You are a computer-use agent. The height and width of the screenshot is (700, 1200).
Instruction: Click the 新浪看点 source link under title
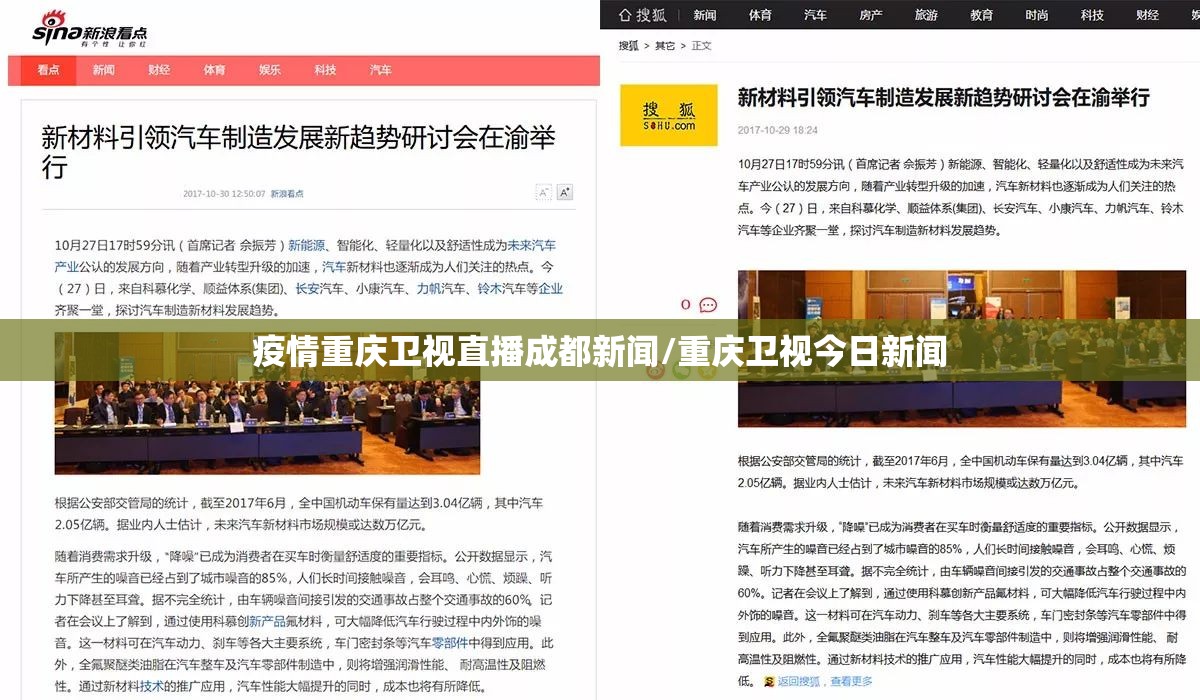click(x=287, y=194)
